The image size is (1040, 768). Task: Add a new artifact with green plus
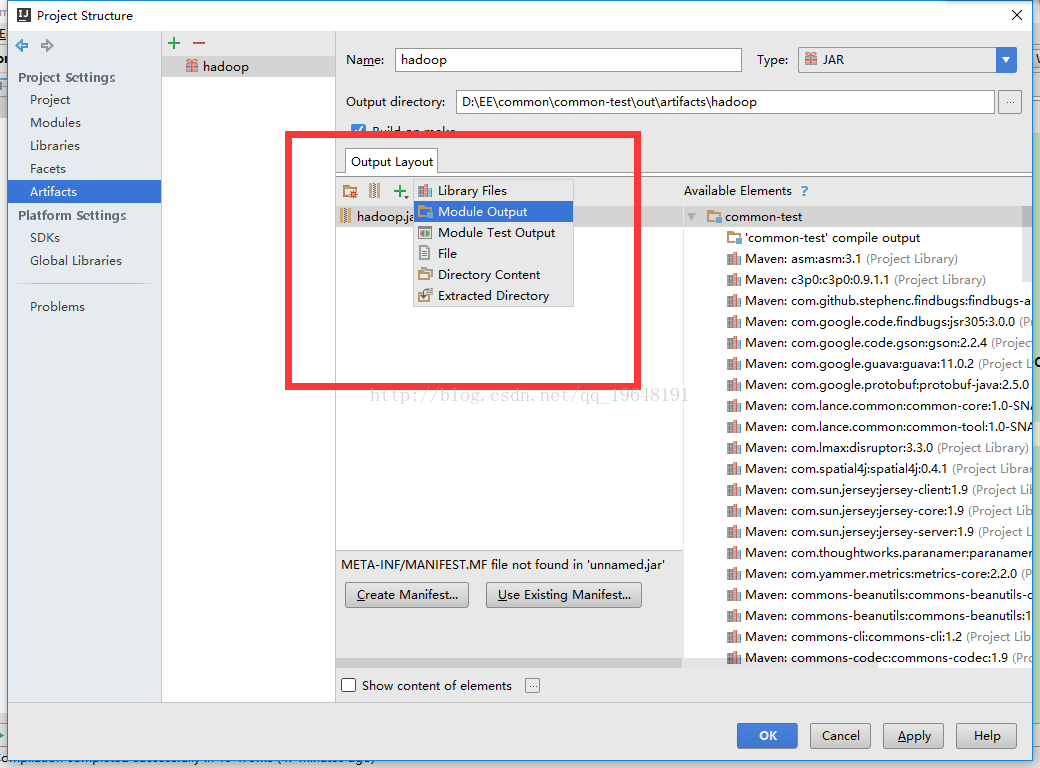click(x=174, y=43)
